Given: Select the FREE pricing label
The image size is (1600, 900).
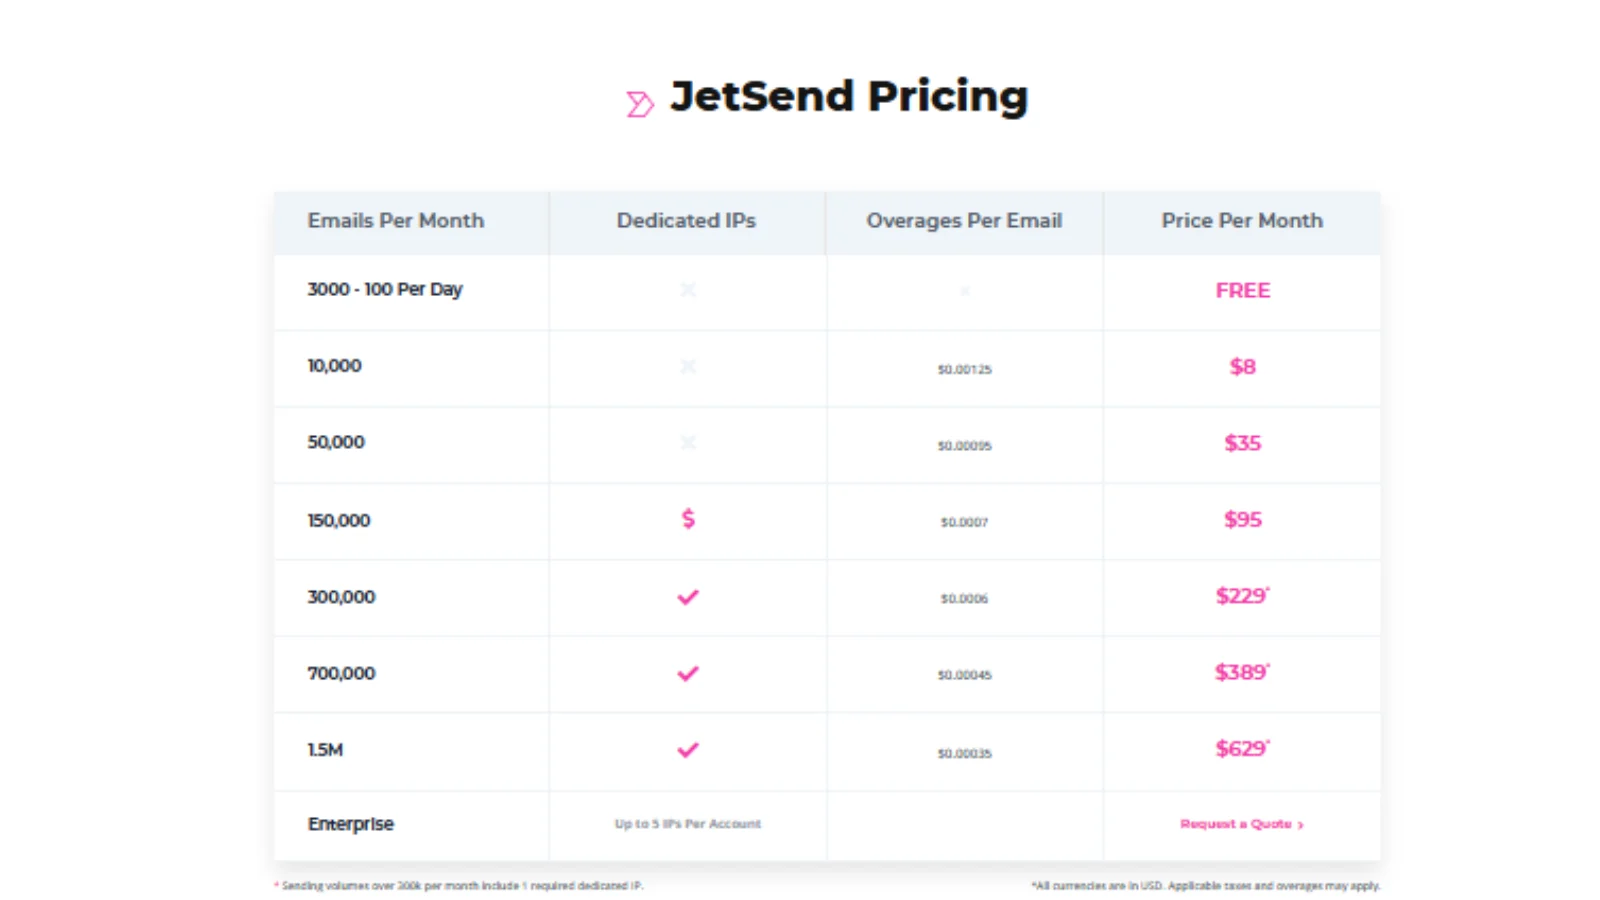Looking at the screenshot, I should pyautogui.click(x=1242, y=291).
